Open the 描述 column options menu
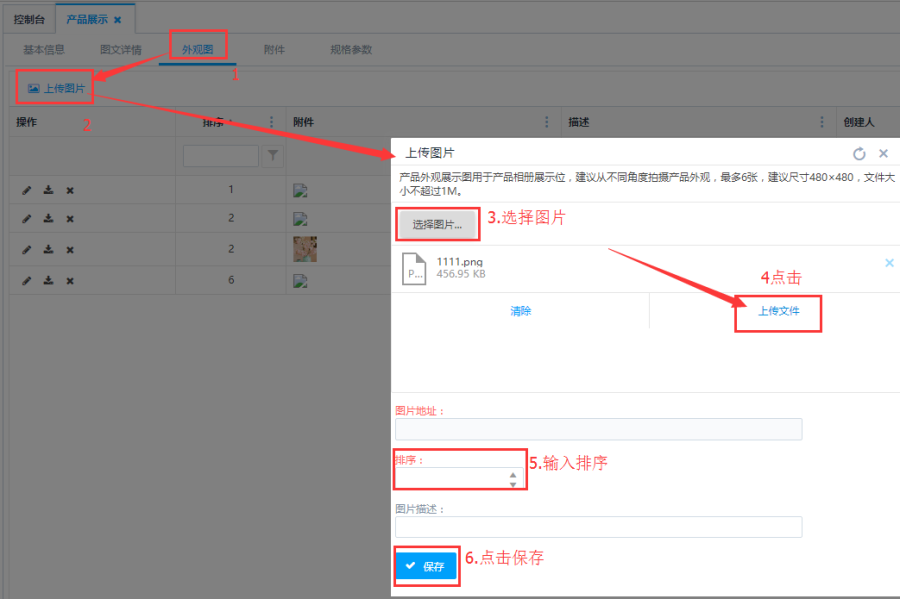The height and width of the screenshot is (599, 900). pos(822,122)
